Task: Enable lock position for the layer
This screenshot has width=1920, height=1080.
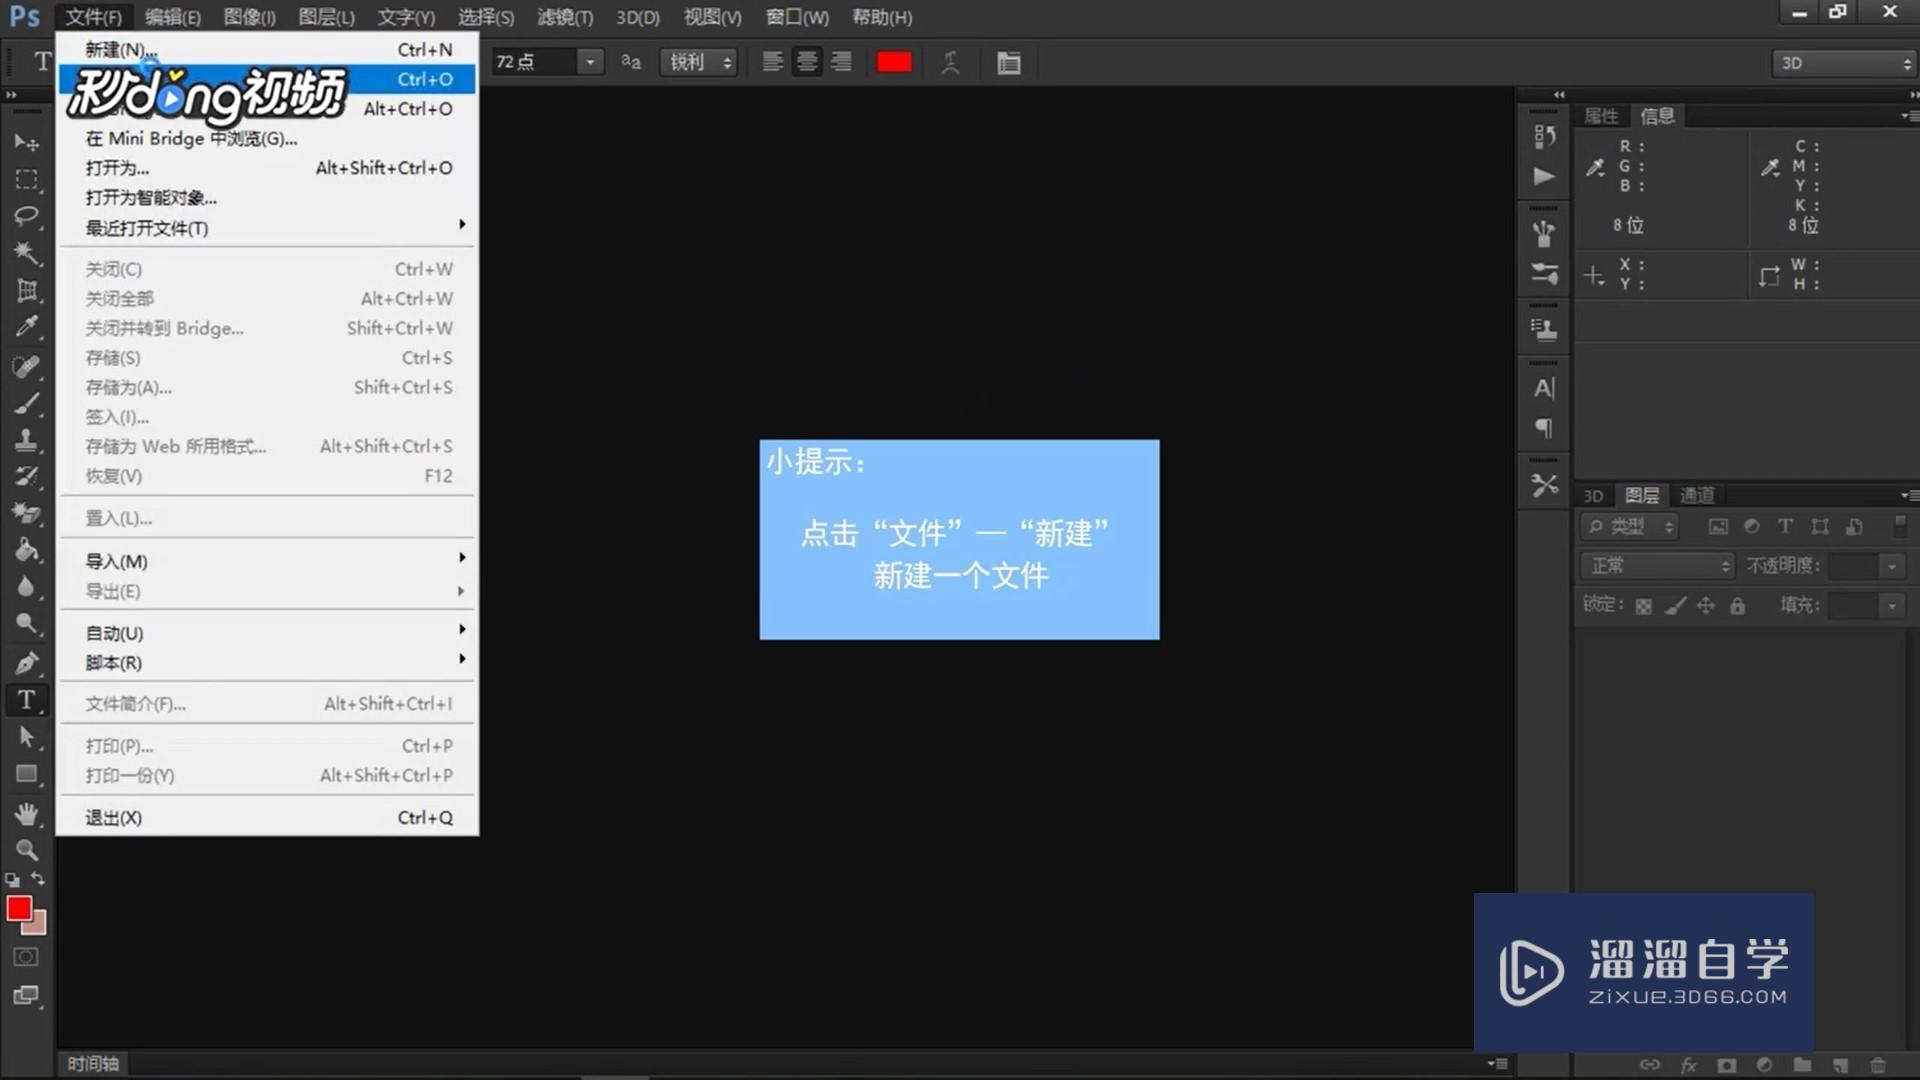Action: pos(1705,606)
